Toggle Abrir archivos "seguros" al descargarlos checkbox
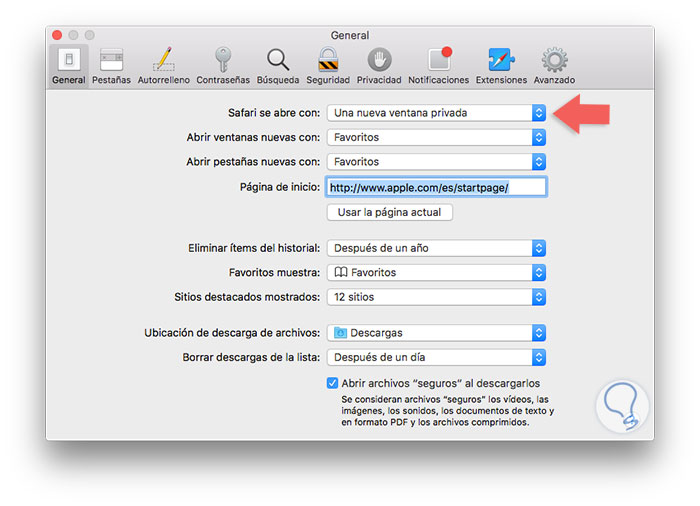Image resolution: width=700 pixels, height=506 pixels. coord(332,383)
